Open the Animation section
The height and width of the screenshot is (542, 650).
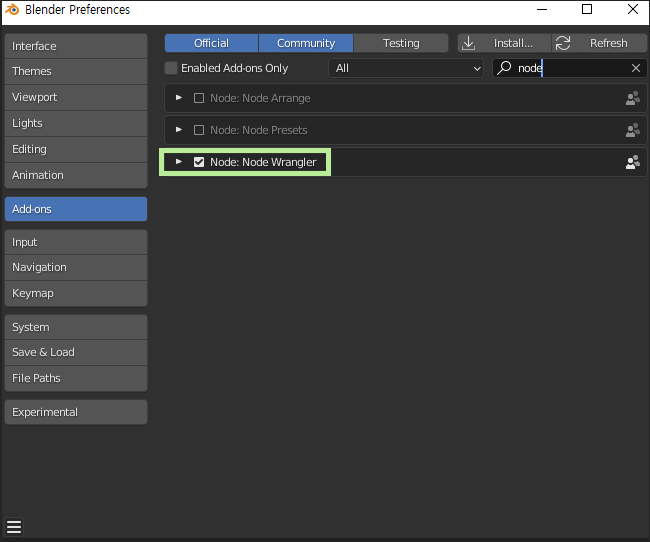pos(76,175)
